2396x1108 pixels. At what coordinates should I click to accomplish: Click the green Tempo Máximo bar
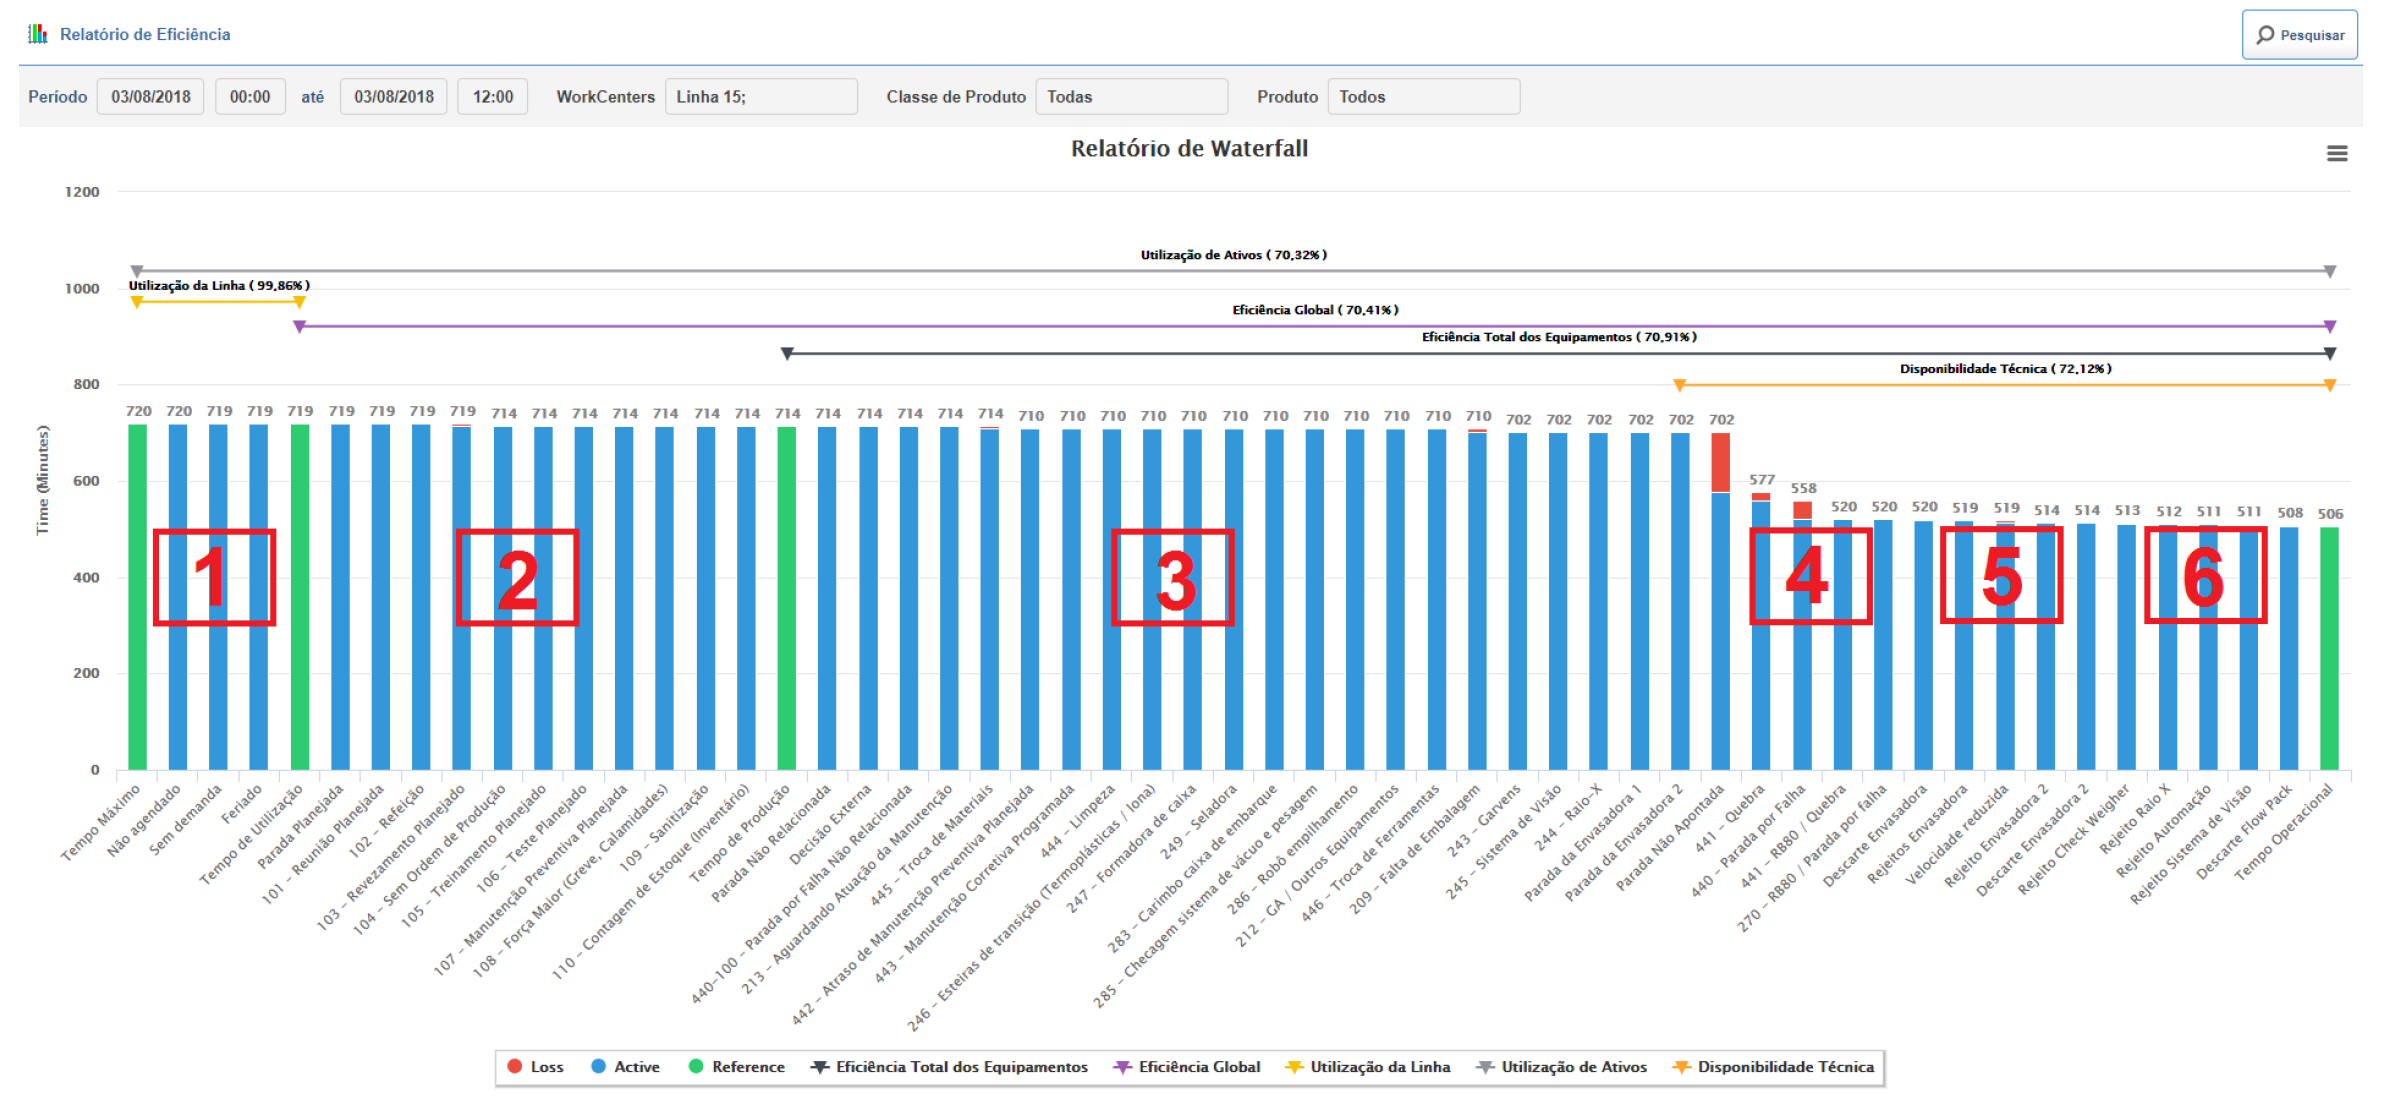(x=138, y=600)
